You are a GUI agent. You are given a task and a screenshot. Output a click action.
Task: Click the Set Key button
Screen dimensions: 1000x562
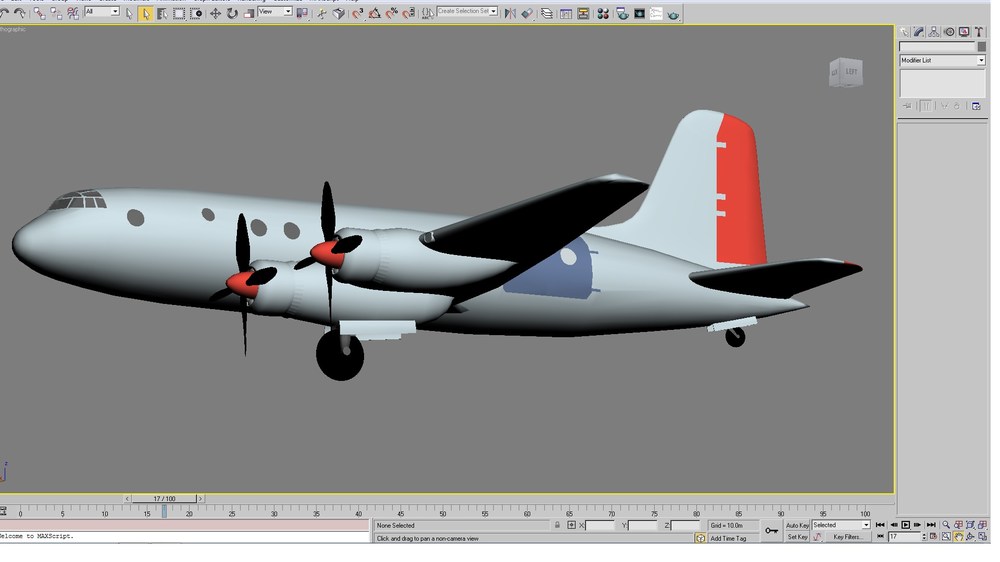click(x=797, y=537)
